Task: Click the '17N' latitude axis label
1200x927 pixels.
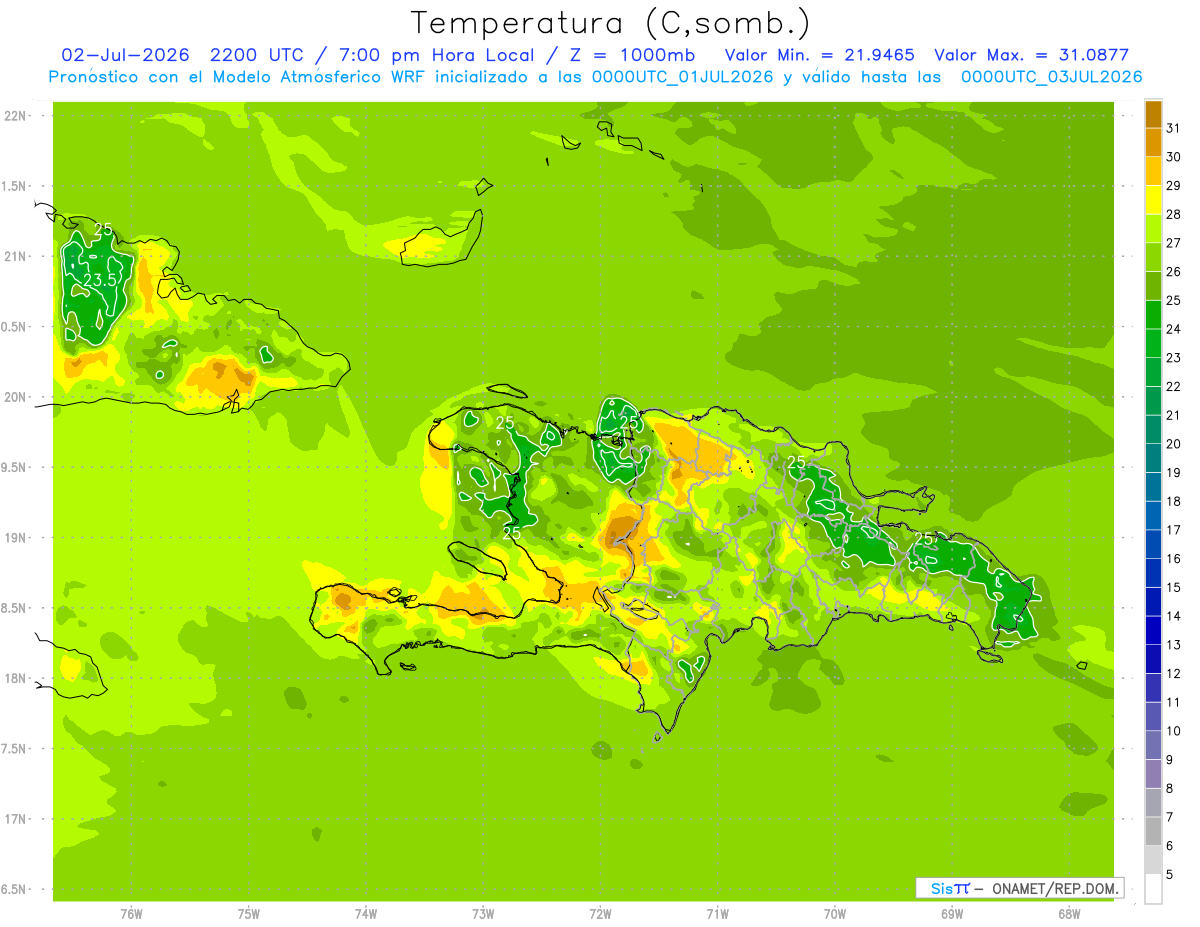Action: (x=14, y=819)
